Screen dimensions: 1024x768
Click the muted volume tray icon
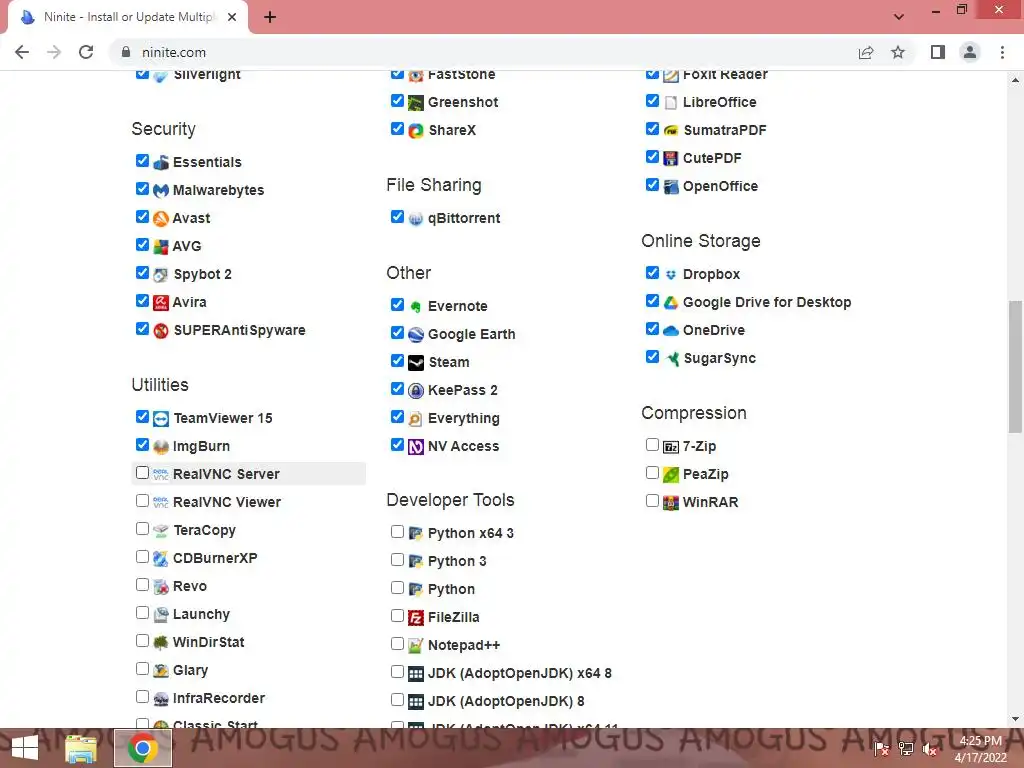pyautogui.click(x=929, y=748)
